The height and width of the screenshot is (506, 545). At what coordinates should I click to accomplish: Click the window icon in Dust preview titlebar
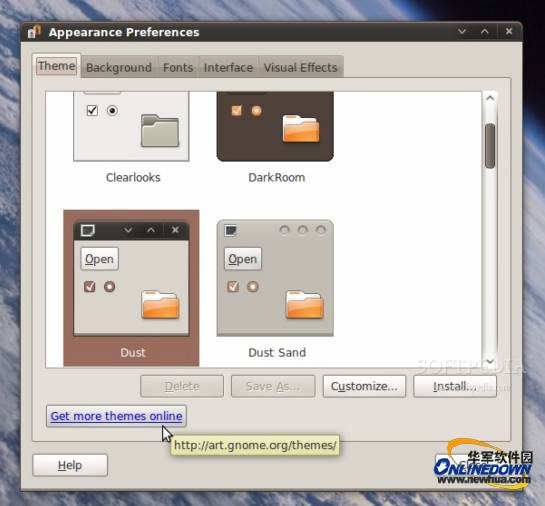(x=87, y=230)
